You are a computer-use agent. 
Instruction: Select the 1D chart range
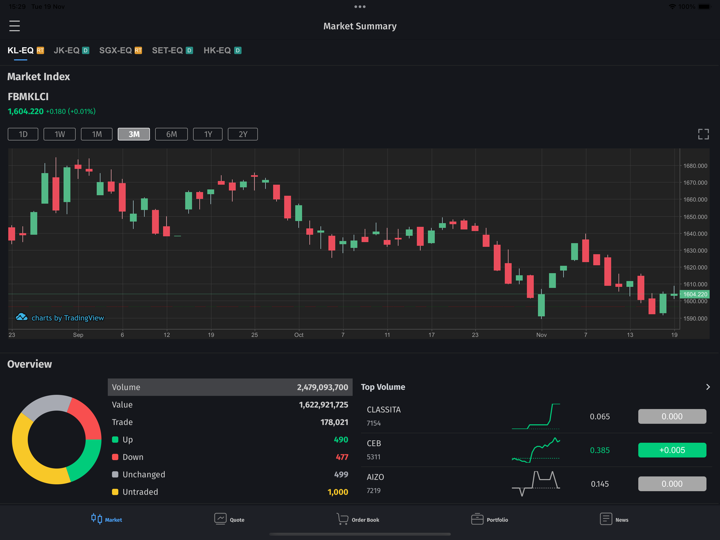[23, 134]
